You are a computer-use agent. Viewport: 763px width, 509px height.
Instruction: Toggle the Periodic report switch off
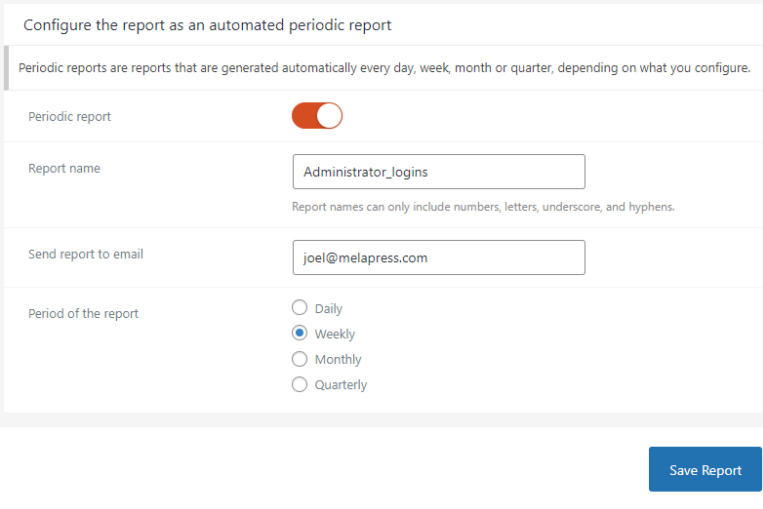point(317,116)
